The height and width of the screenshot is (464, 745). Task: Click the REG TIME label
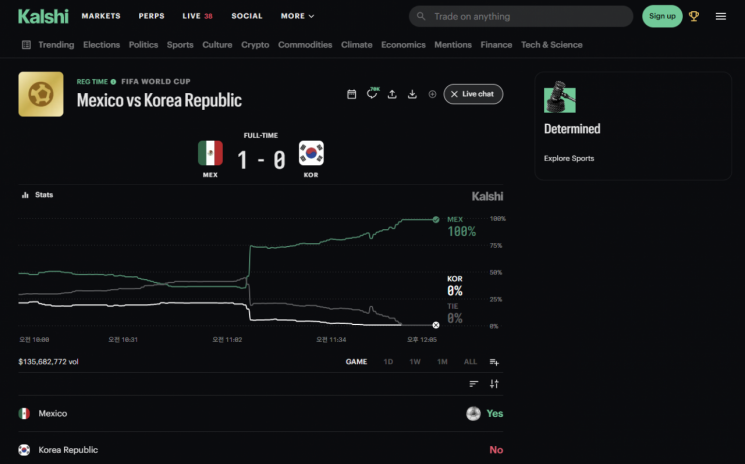(x=92, y=82)
